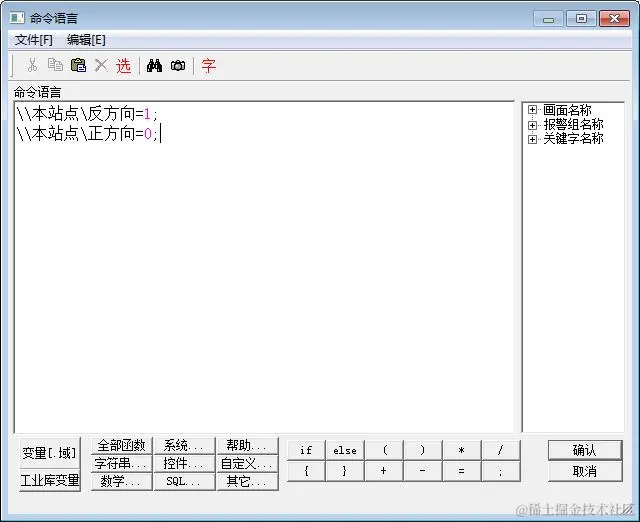Click the Copy icon in toolbar
The image size is (640, 522).
[x=55, y=65]
